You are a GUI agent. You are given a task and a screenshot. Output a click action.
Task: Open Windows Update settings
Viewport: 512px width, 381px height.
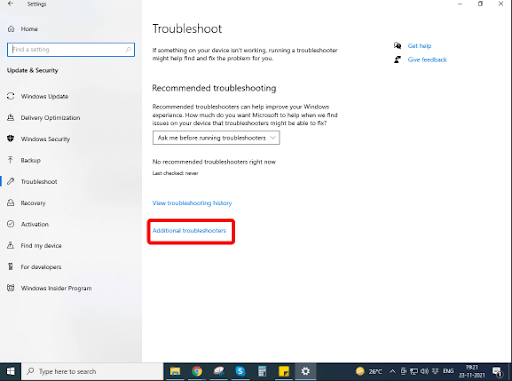click(44, 96)
